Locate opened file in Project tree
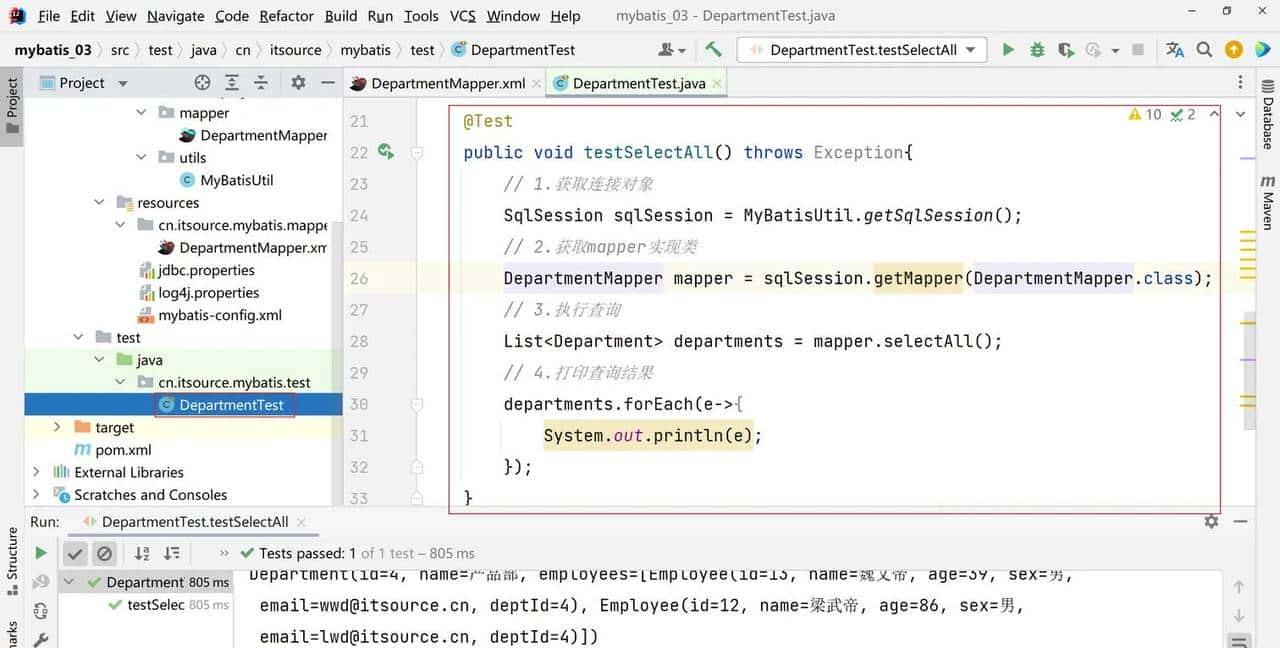This screenshot has height=648, width=1280. pos(203,83)
